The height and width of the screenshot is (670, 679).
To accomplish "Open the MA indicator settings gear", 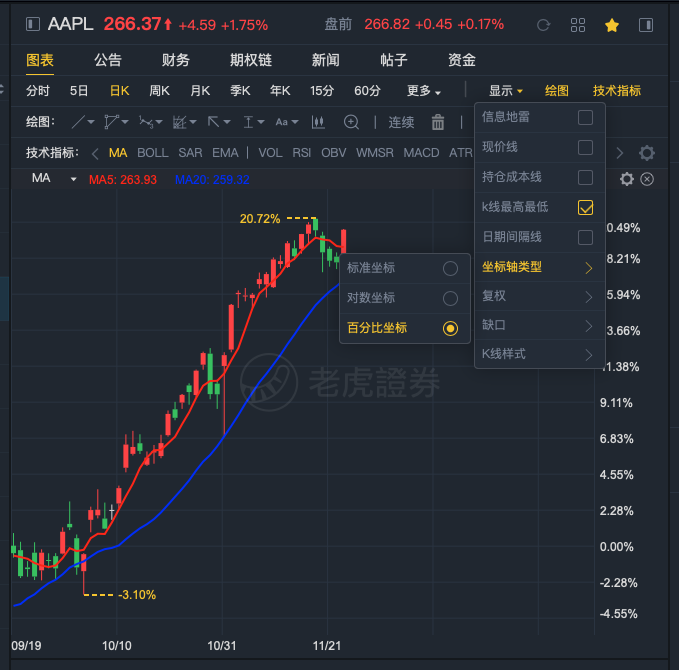I will click(x=627, y=179).
